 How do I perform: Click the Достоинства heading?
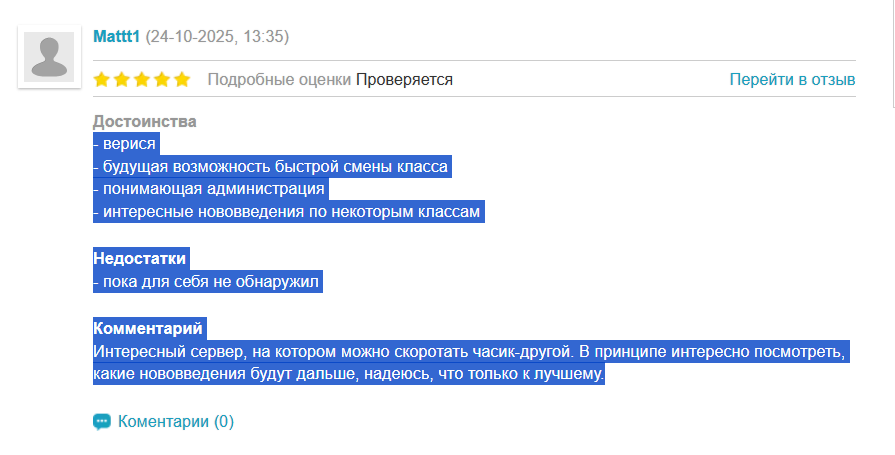tap(145, 122)
